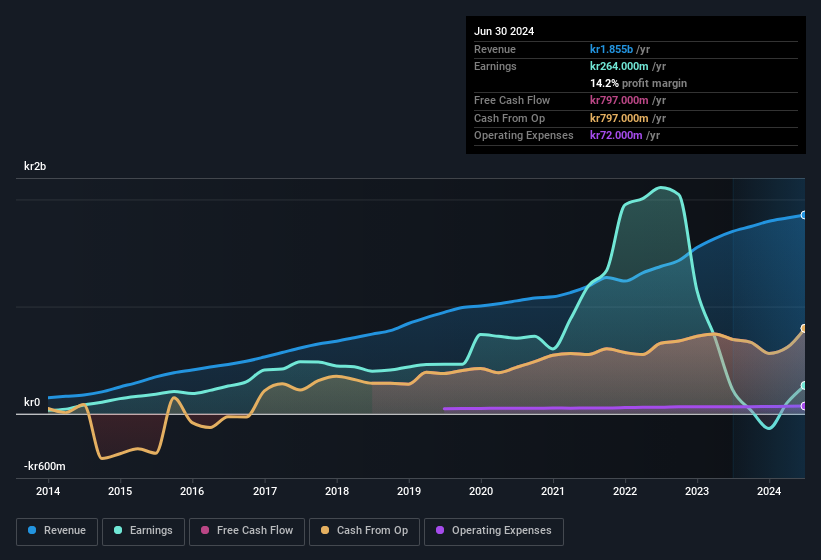This screenshot has height=560, width=821.
Task: Click the kr264.000m earnings value
Action: click(x=619, y=66)
